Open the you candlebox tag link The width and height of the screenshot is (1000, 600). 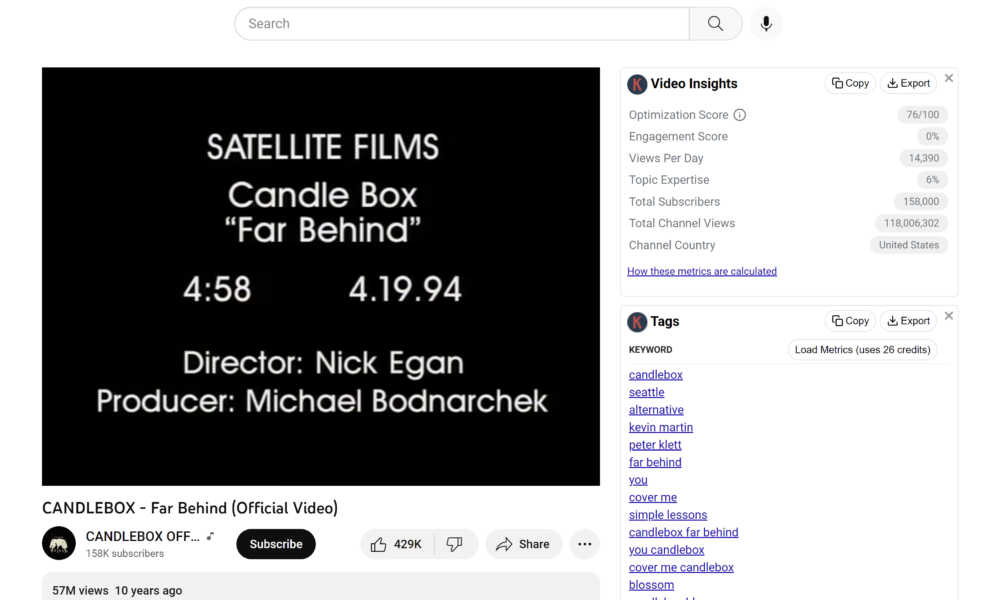[x=666, y=550]
